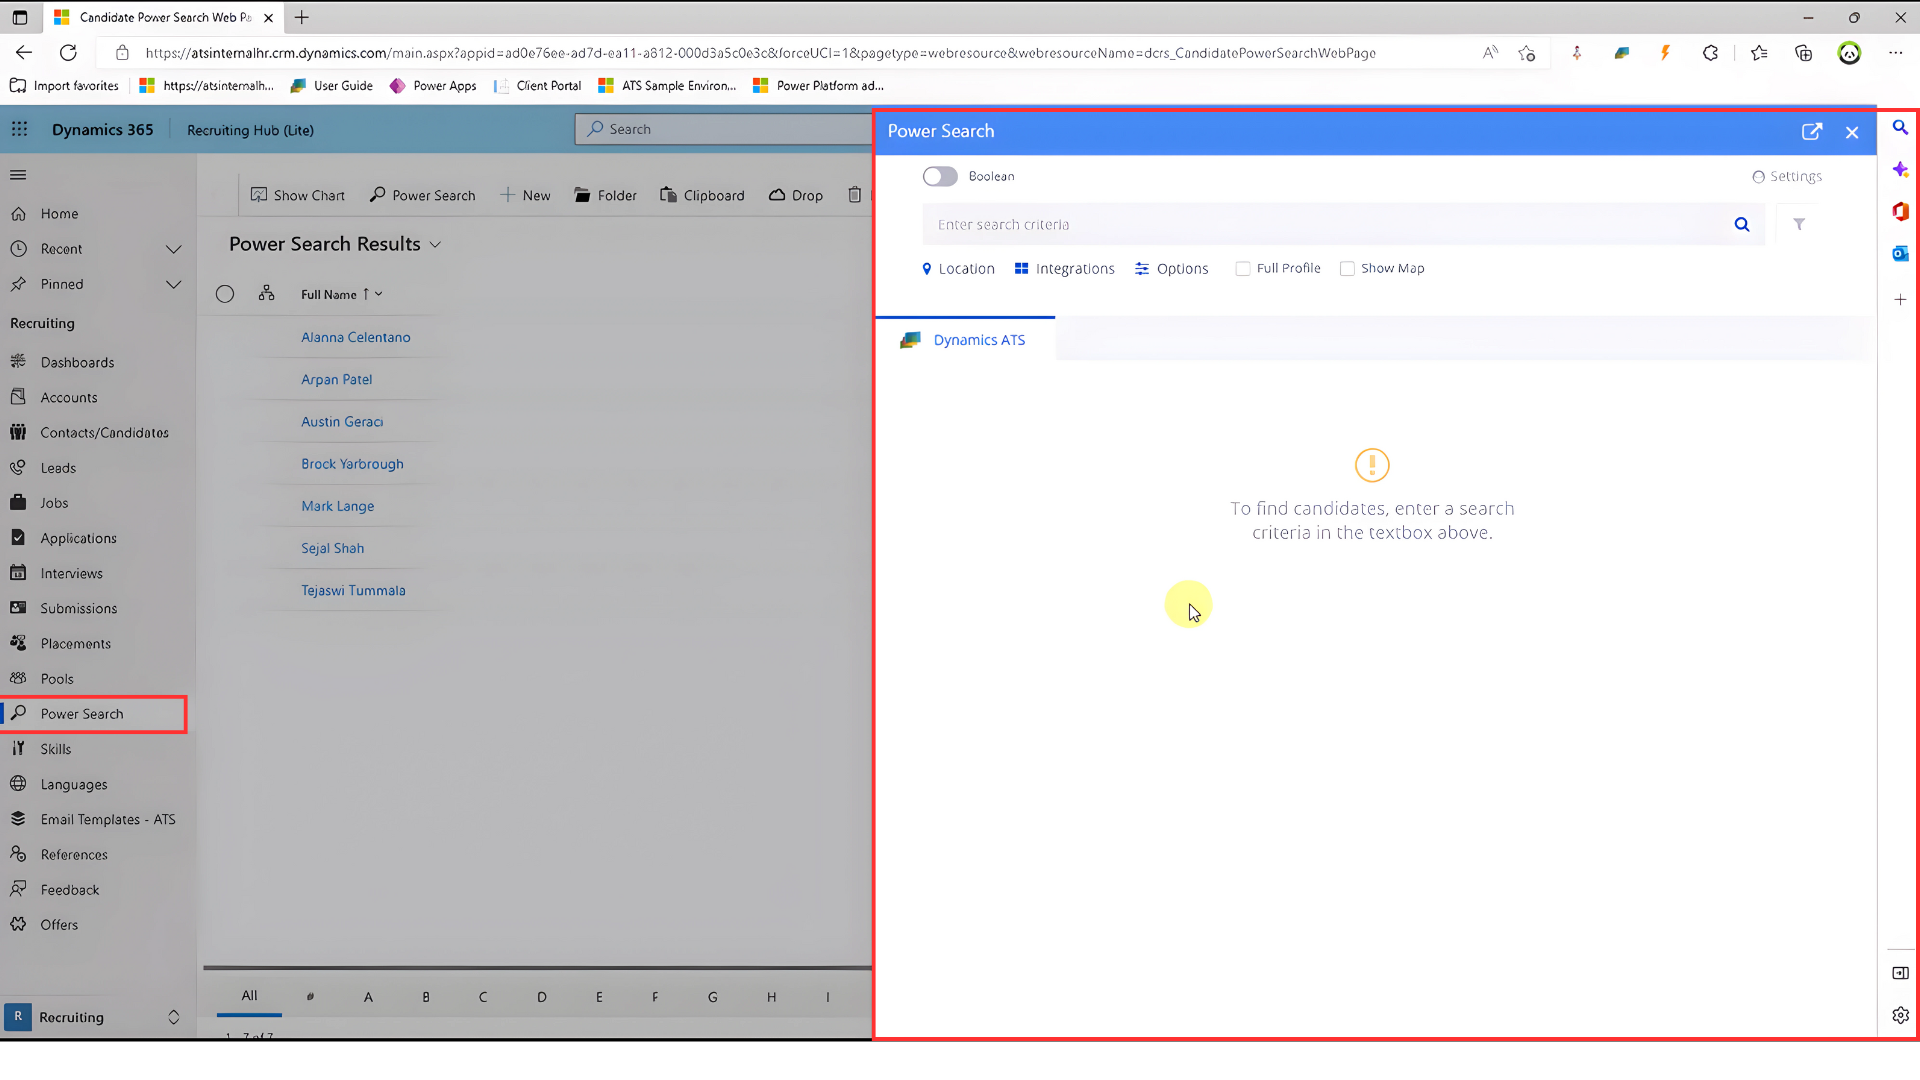Click the Languages globe icon
The width and height of the screenshot is (1920, 1080).
coord(18,784)
